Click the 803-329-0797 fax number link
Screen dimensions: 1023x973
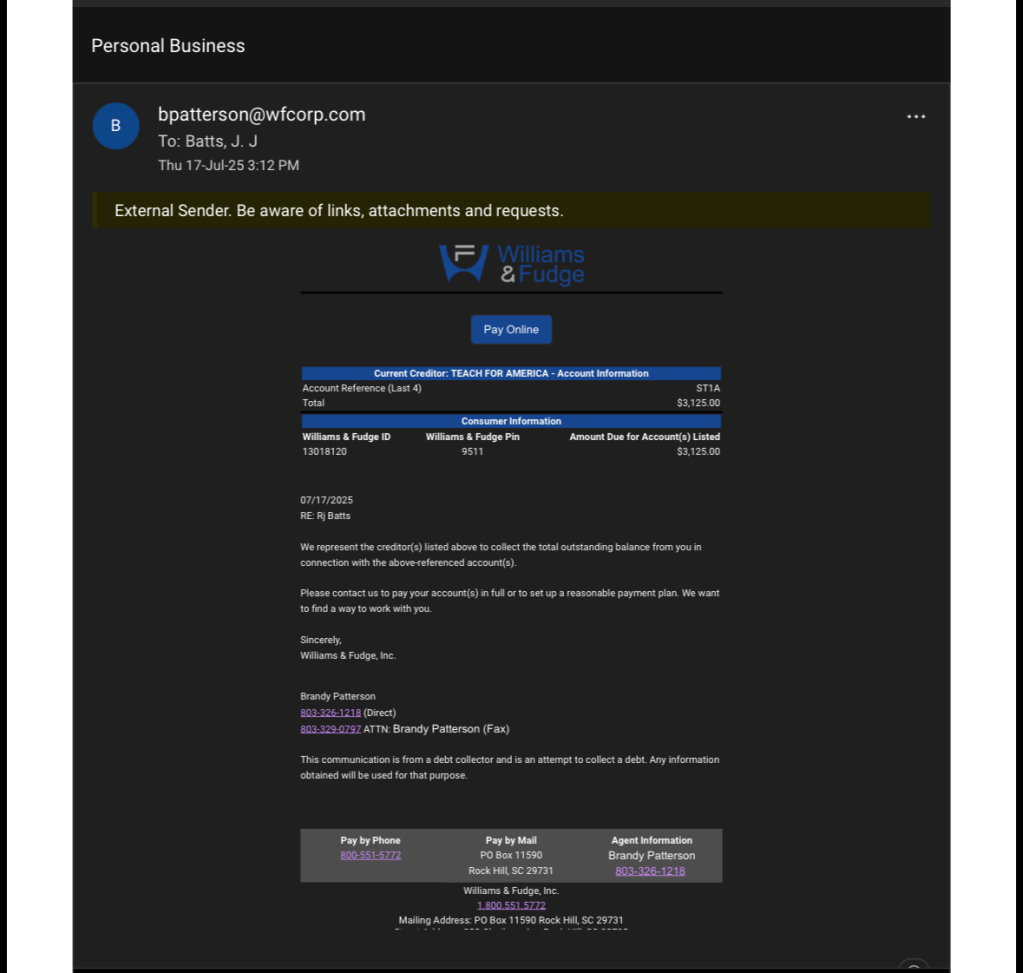[330, 729]
